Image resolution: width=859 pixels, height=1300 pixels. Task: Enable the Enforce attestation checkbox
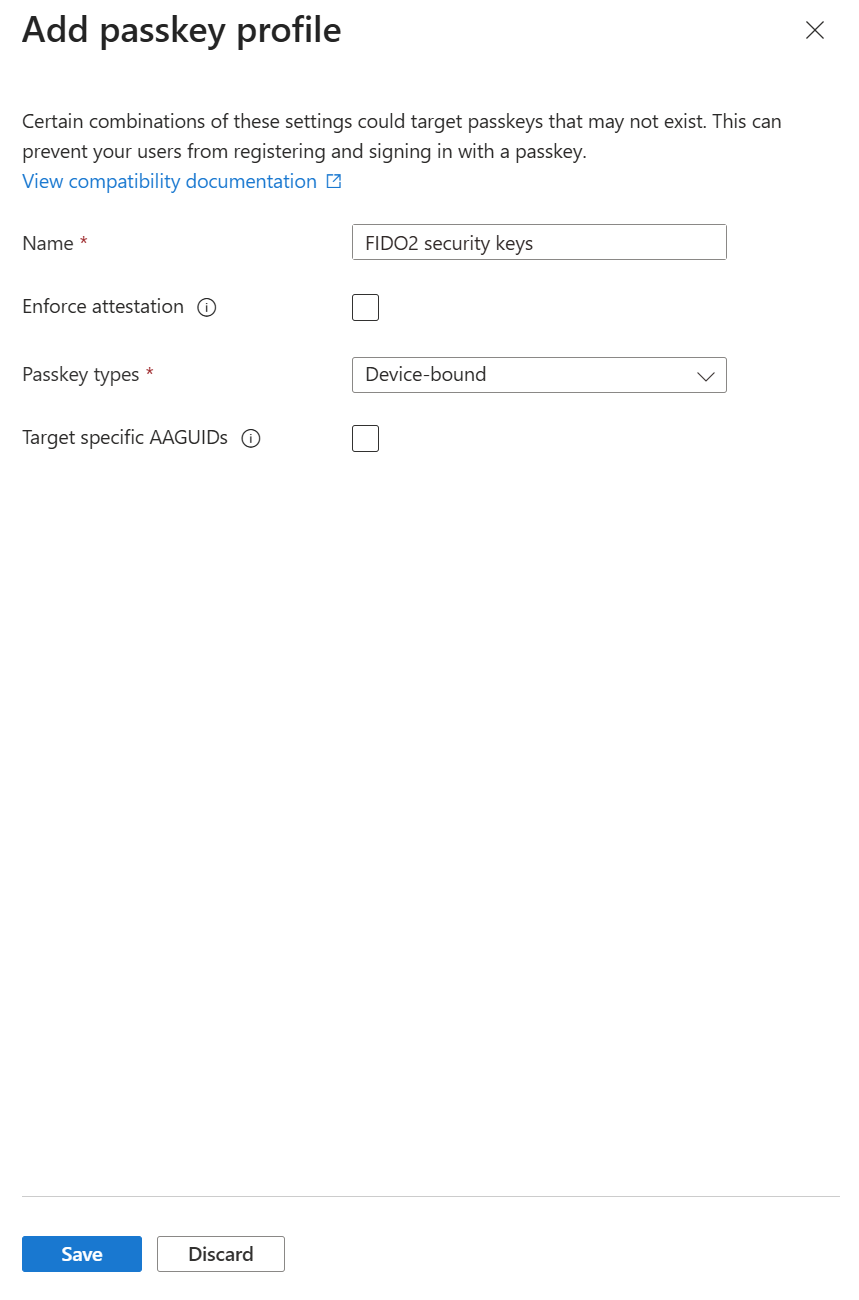(365, 307)
